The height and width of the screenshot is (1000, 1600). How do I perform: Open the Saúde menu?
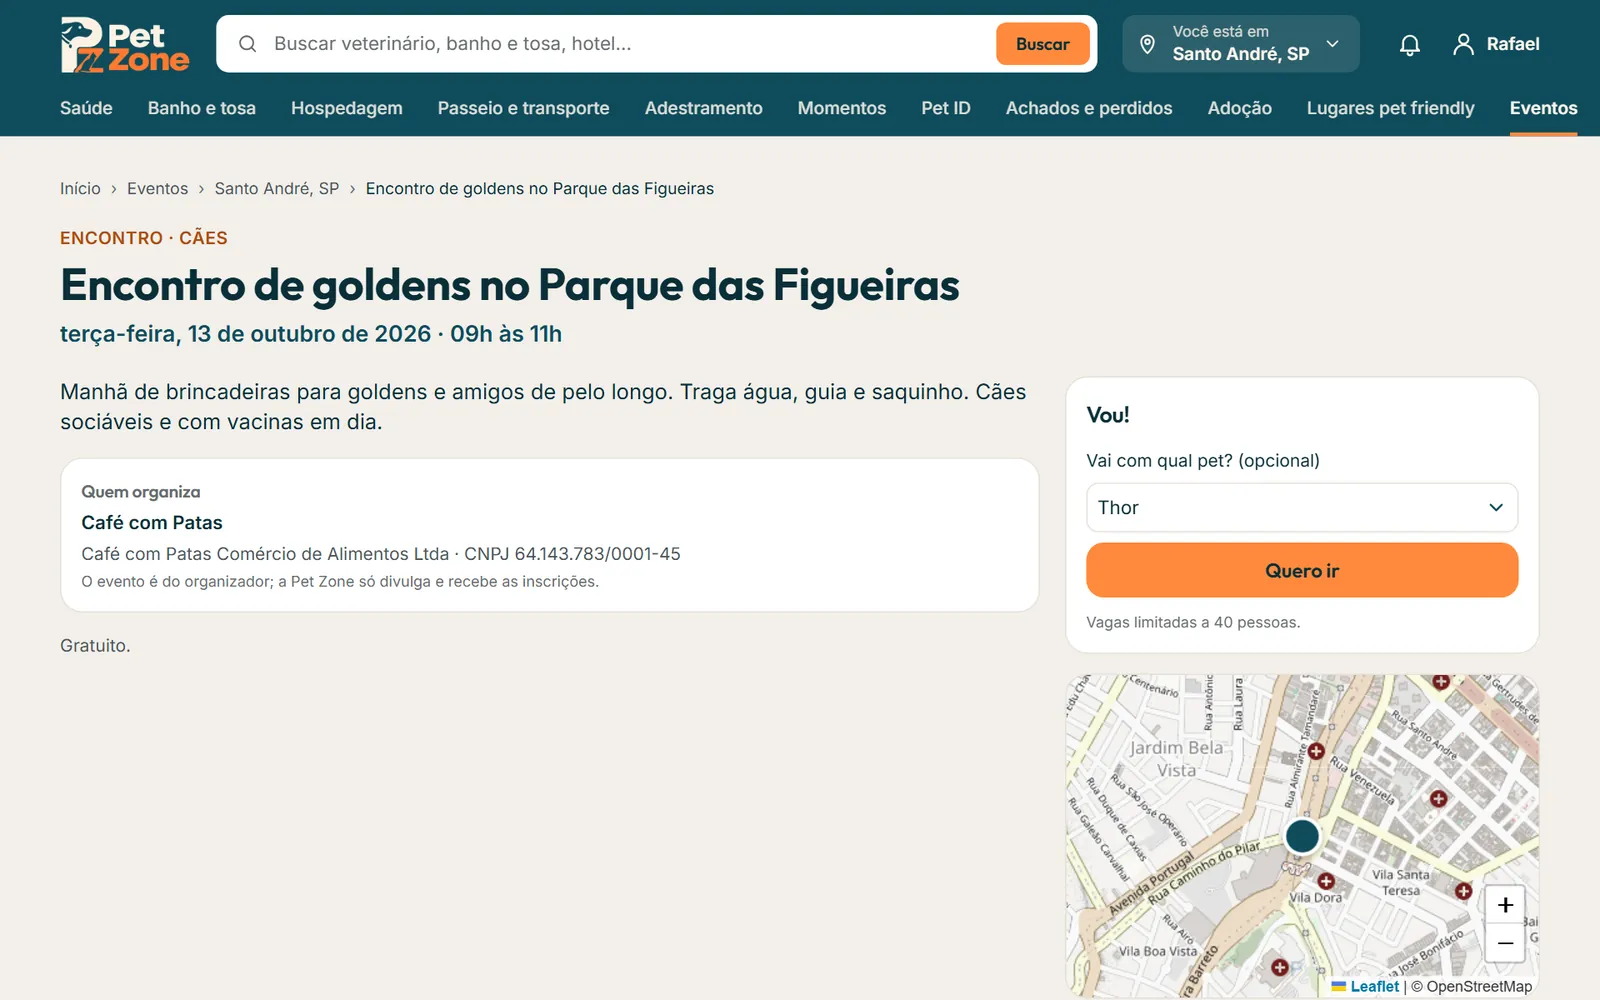tap(86, 108)
